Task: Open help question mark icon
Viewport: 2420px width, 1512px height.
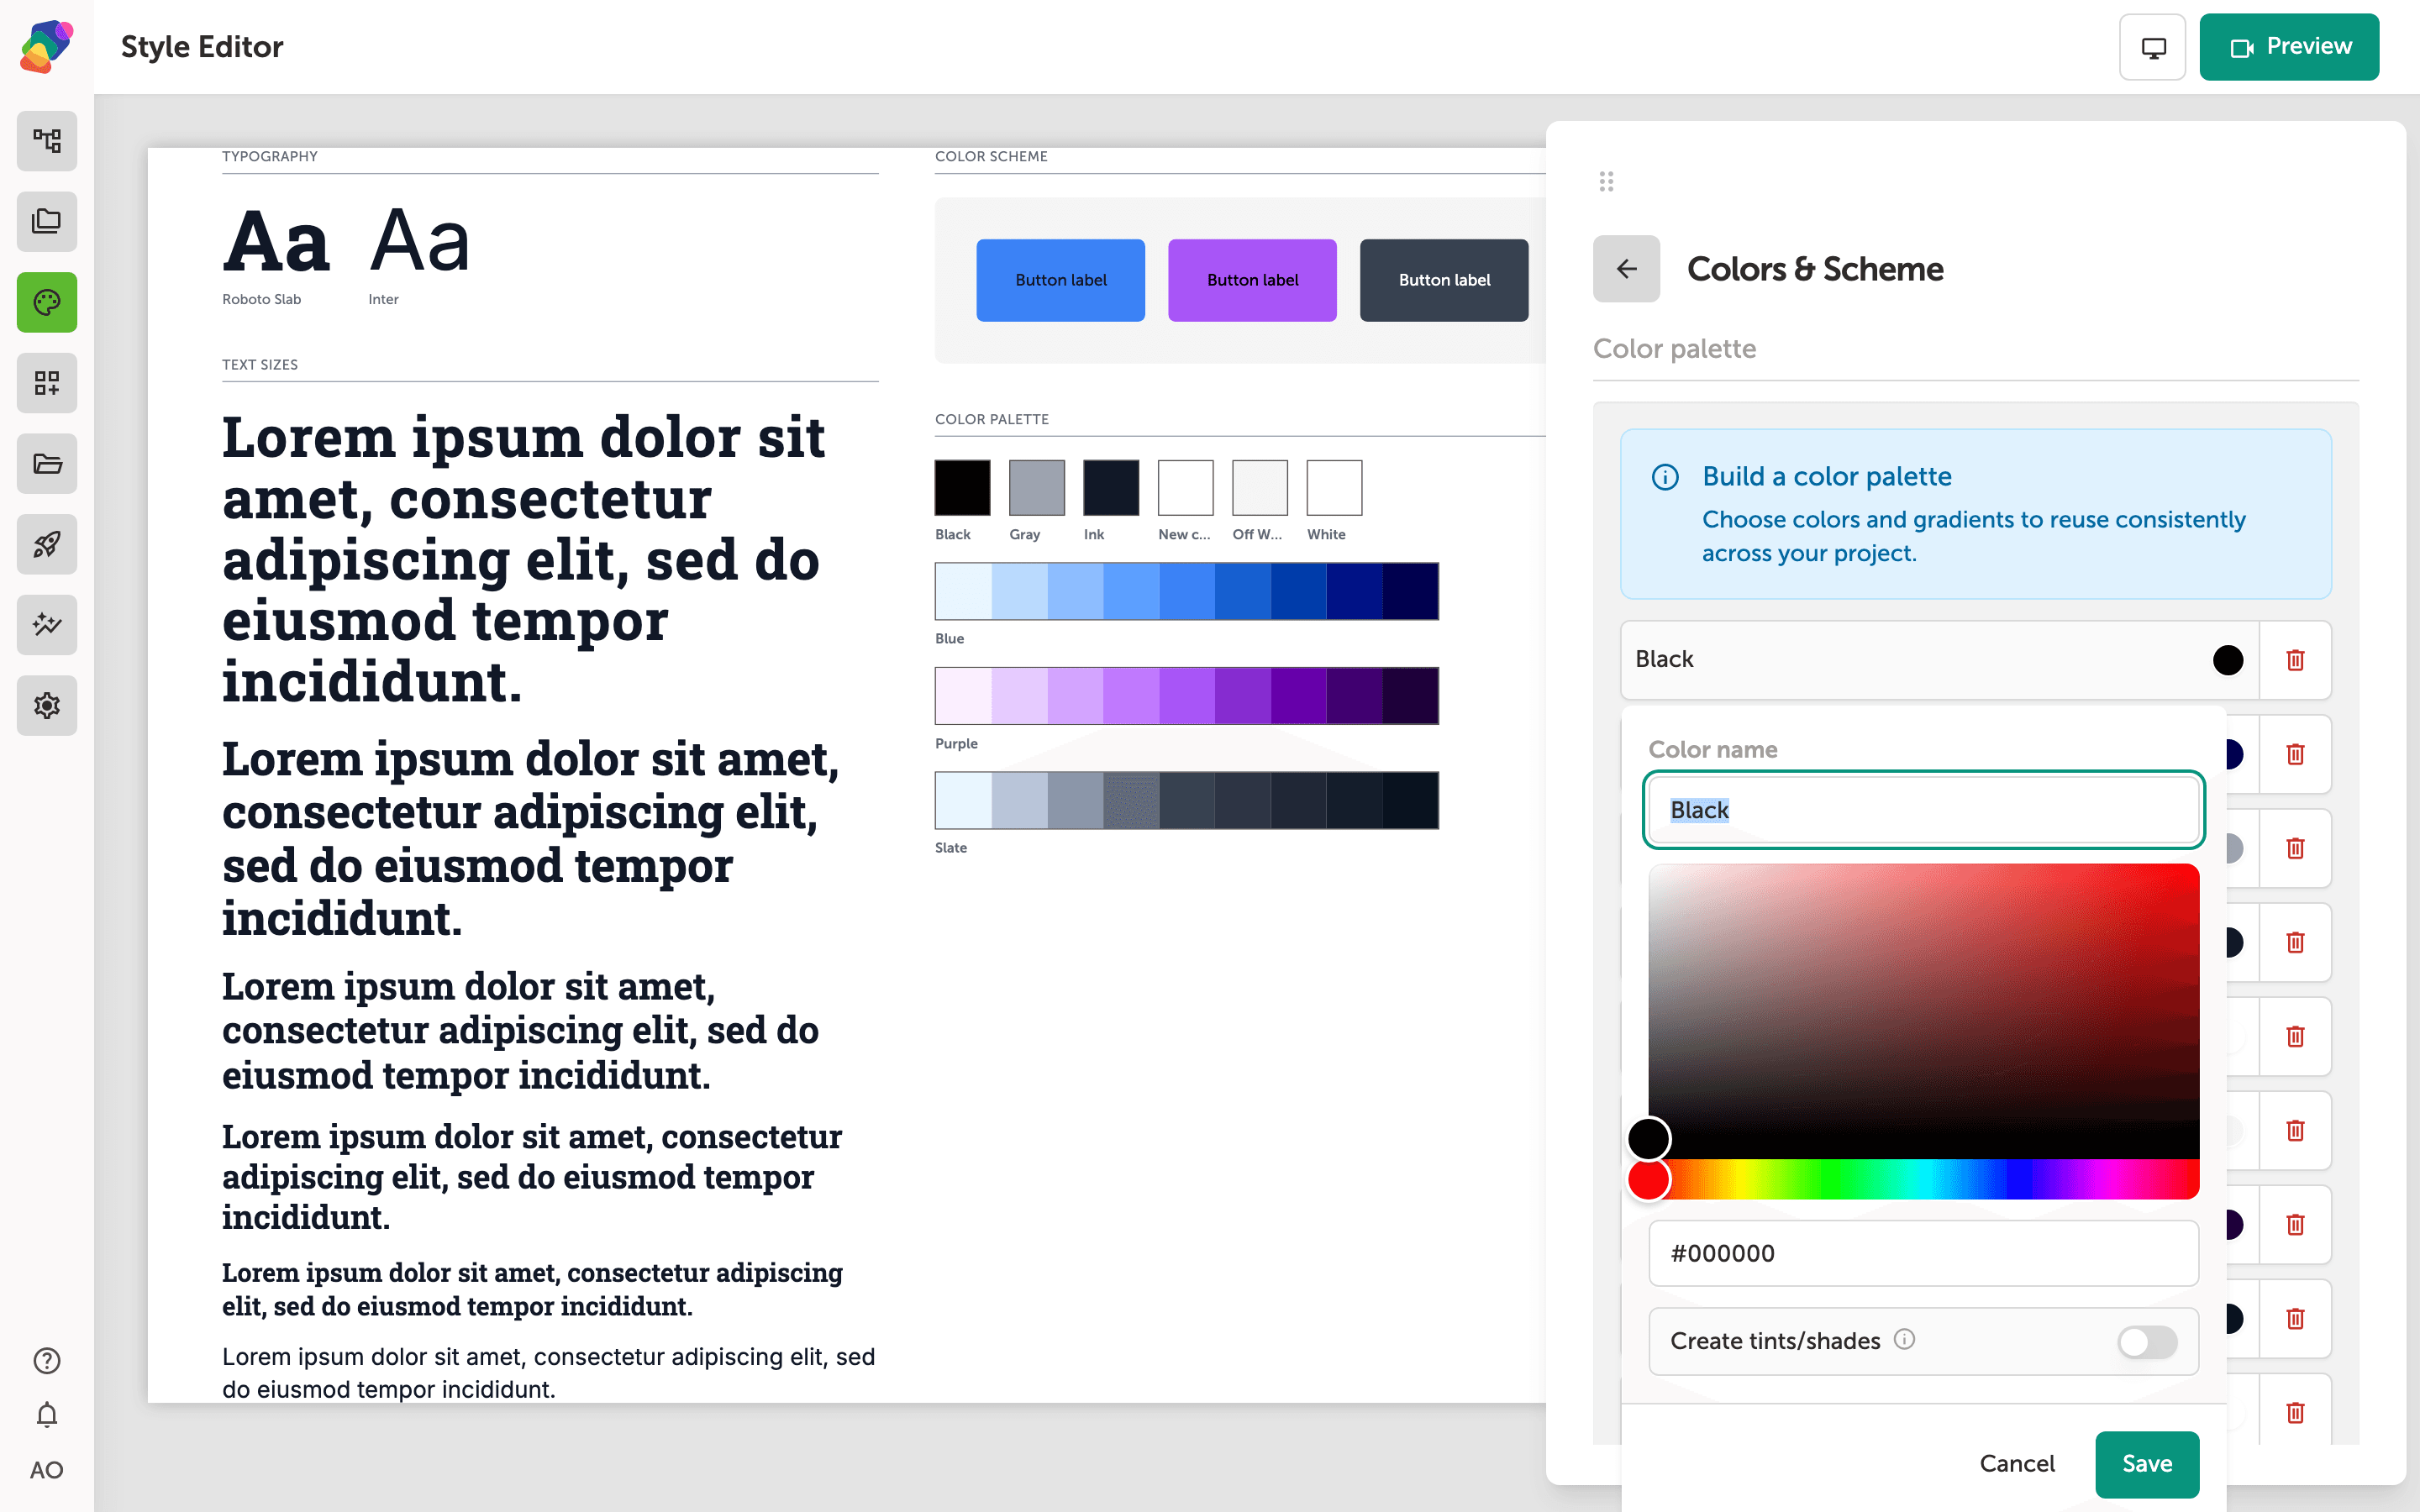Action: click(x=47, y=1361)
